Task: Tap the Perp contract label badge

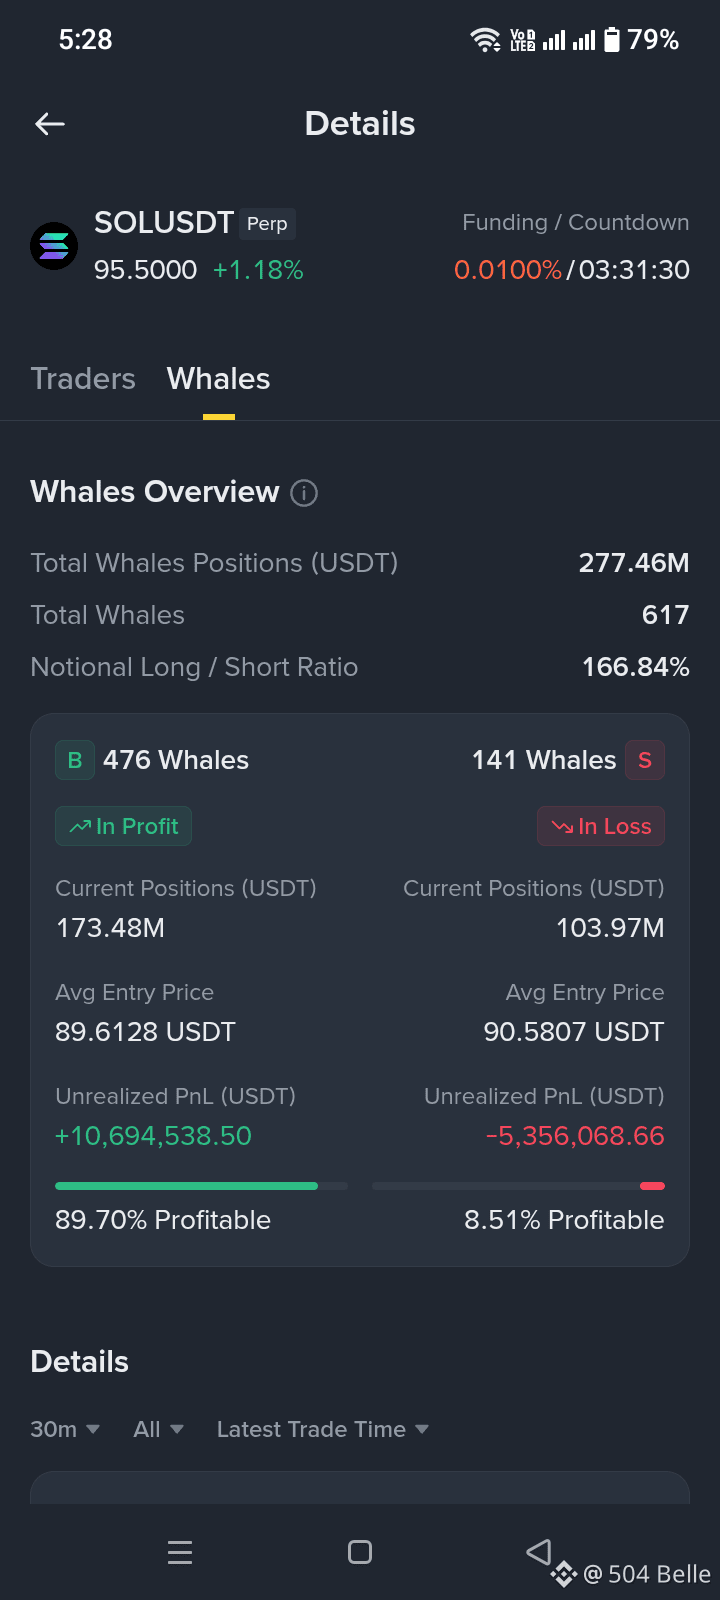Action: click(x=267, y=224)
